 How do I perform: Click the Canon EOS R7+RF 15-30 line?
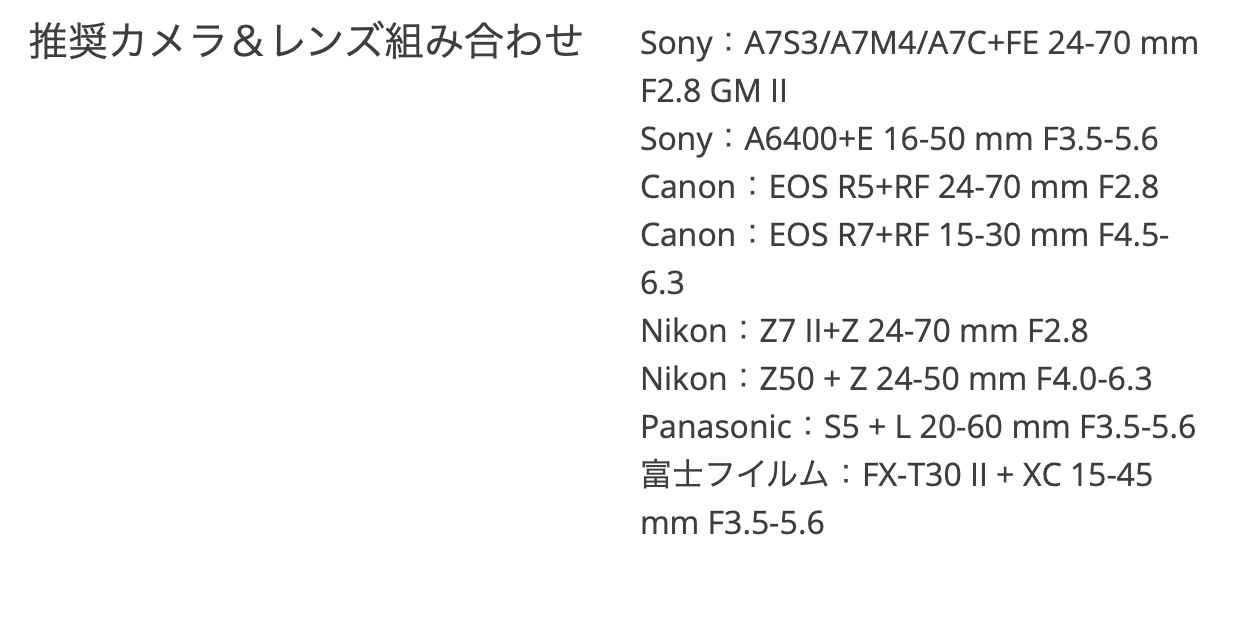click(905, 235)
